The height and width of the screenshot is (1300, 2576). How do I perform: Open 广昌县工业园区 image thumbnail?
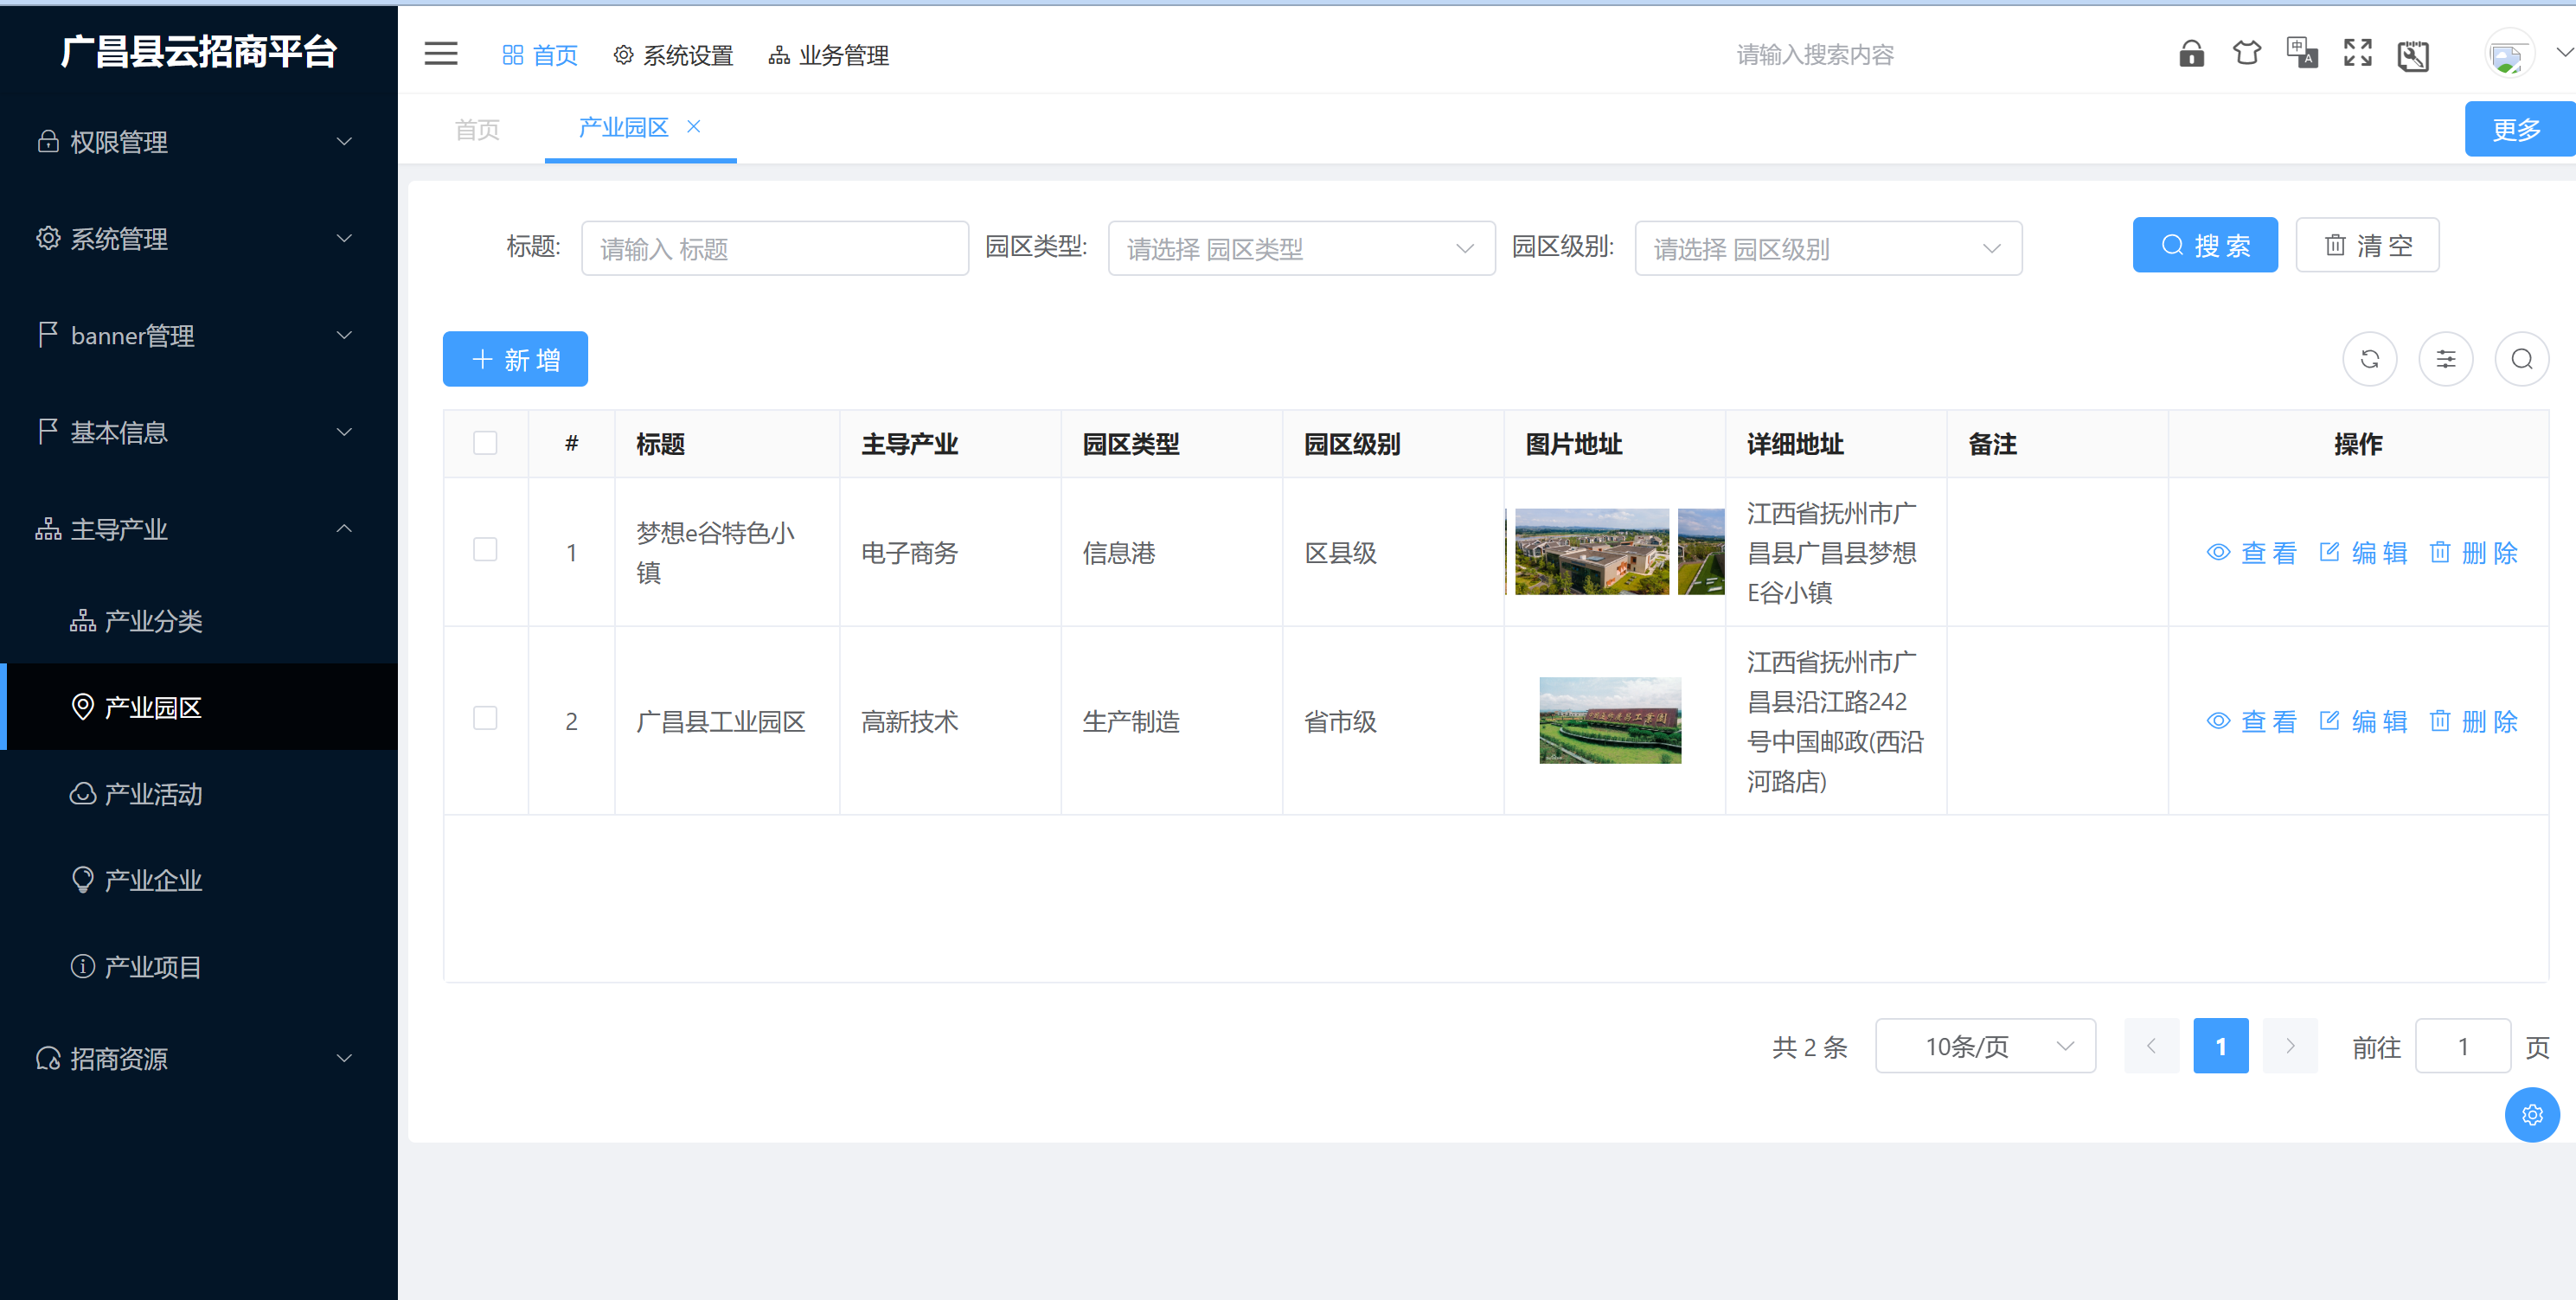click(x=1610, y=720)
